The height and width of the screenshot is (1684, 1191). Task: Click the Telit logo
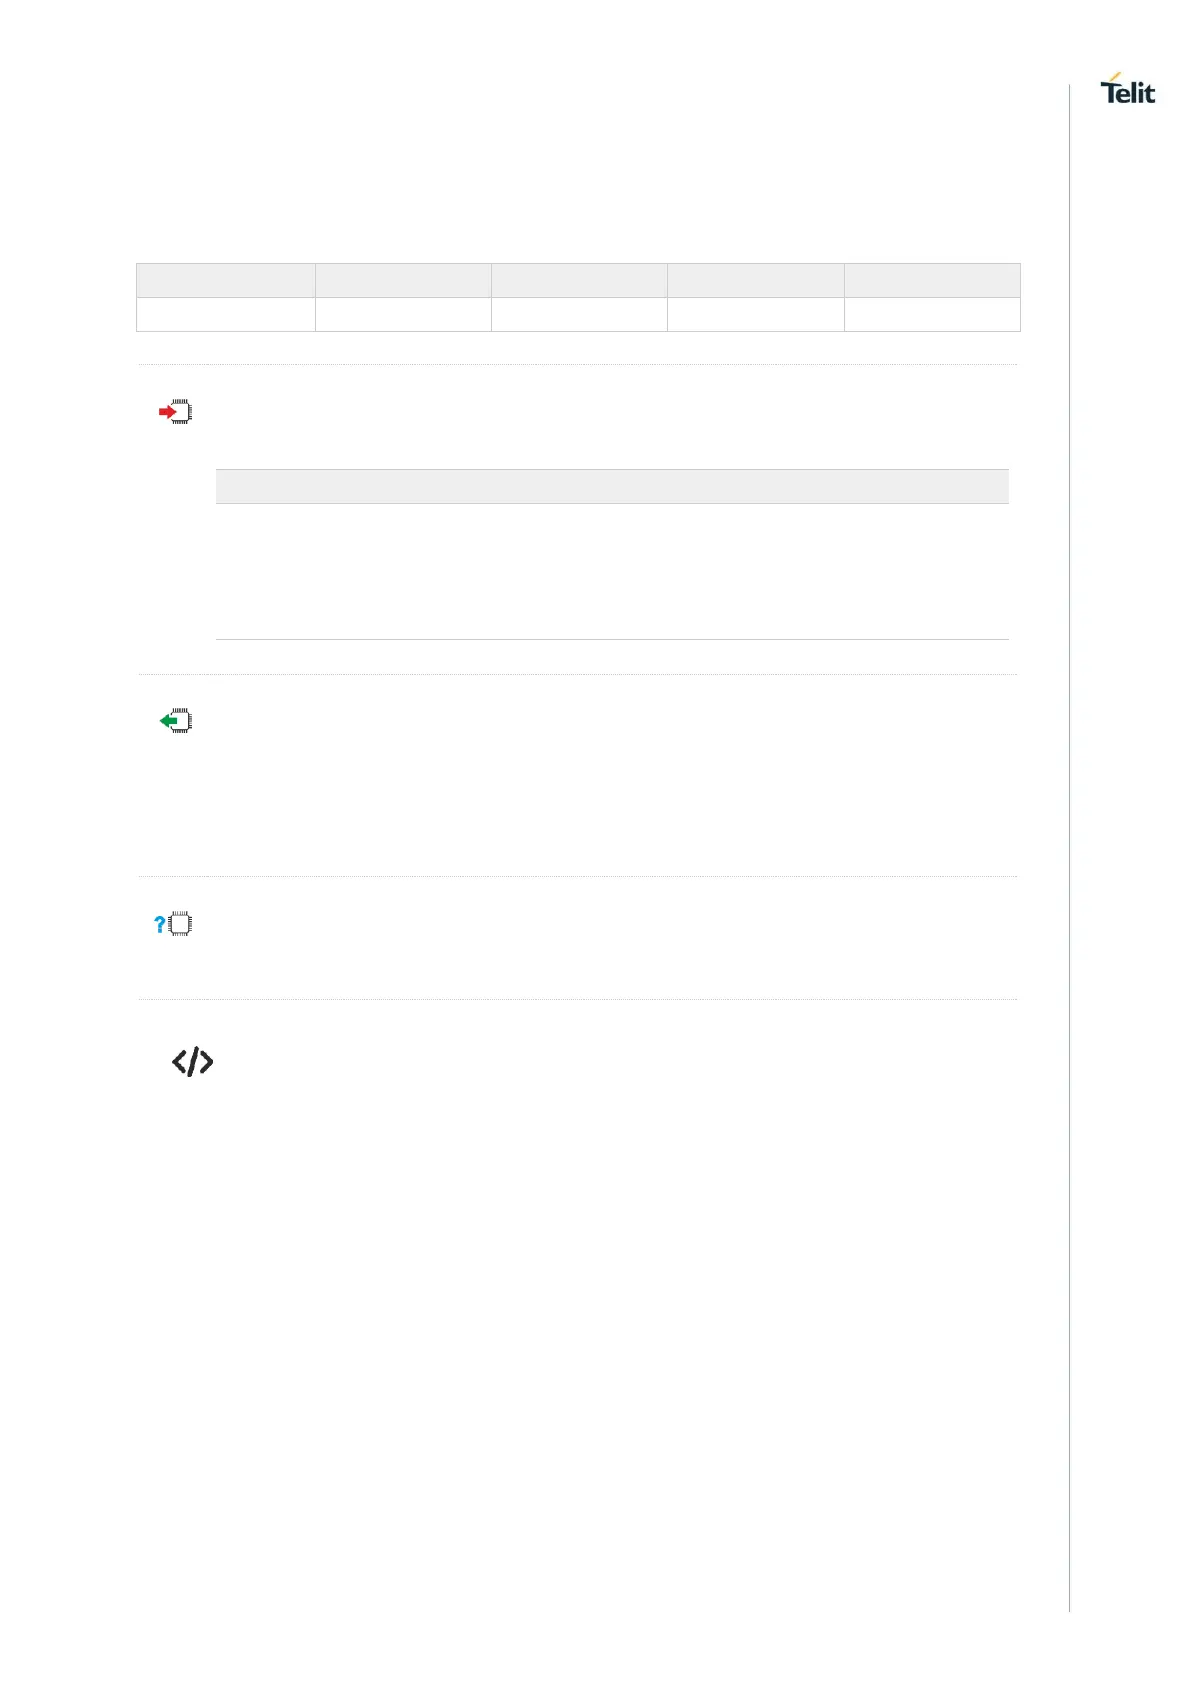1128,90
